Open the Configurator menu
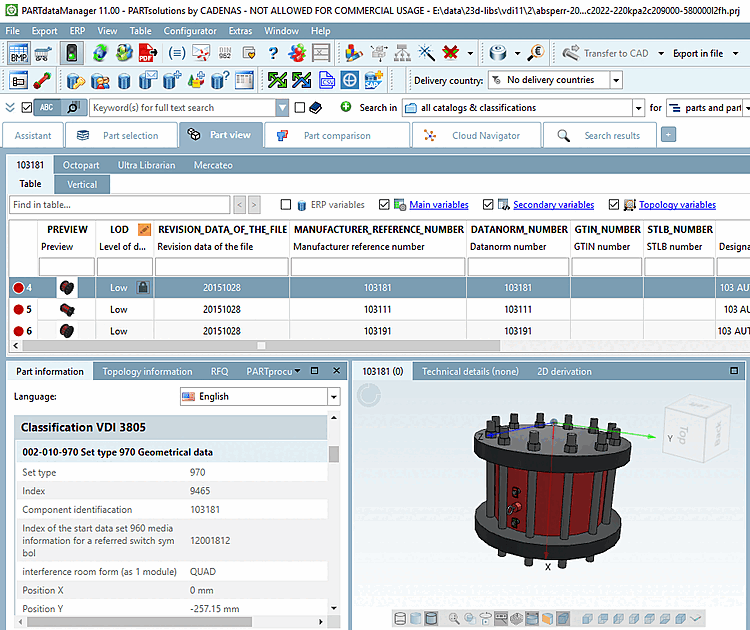This screenshot has width=750, height=630. (190, 31)
